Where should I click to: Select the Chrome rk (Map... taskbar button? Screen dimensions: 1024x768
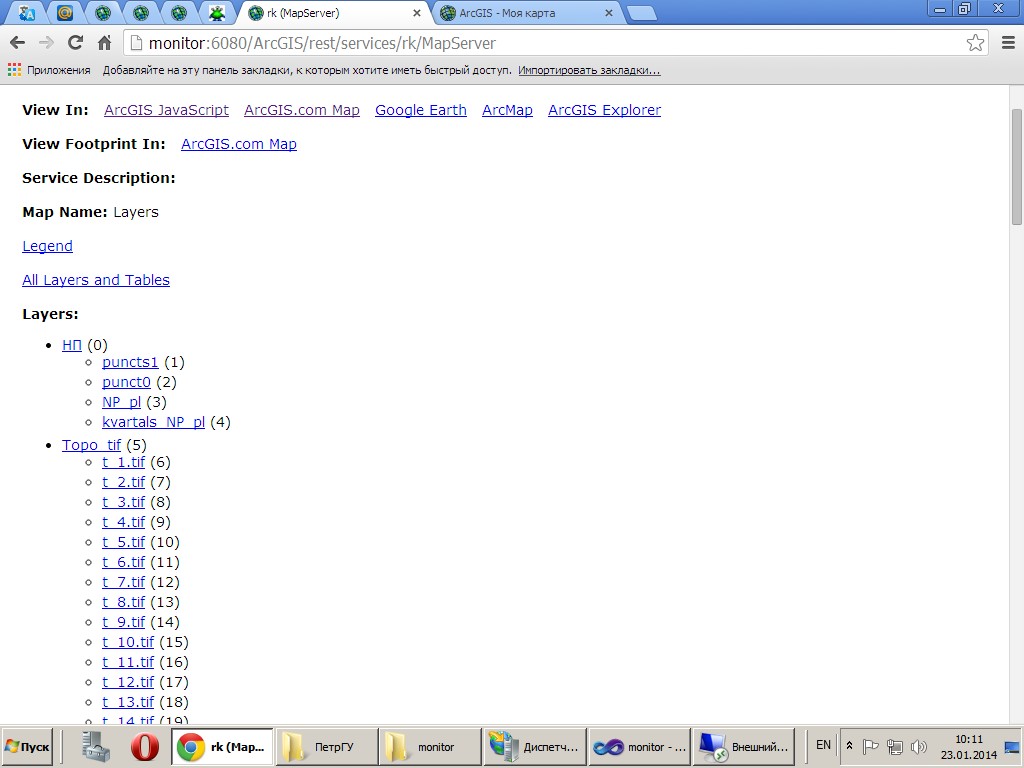(222, 747)
